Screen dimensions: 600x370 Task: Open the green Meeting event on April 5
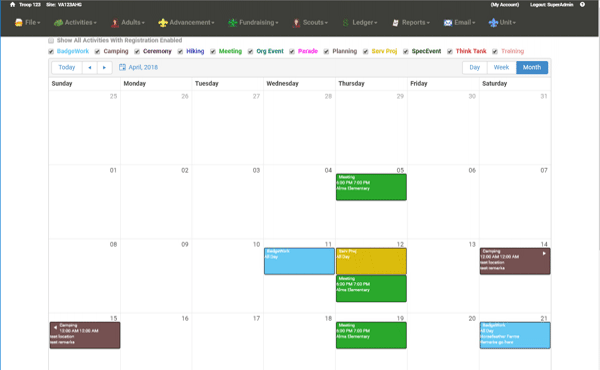coord(371,187)
